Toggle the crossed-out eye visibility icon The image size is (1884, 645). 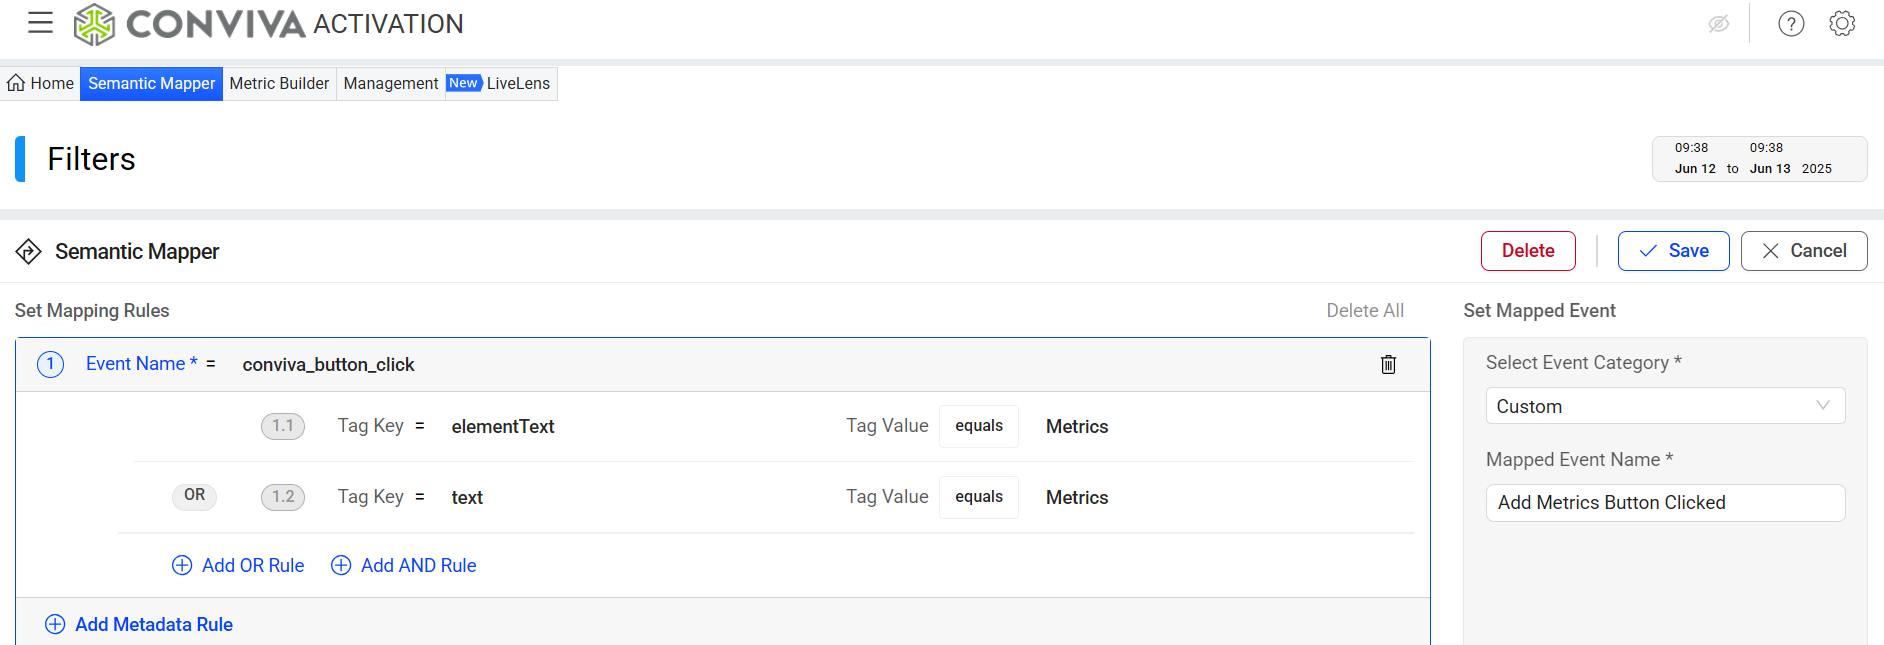(x=1718, y=24)
